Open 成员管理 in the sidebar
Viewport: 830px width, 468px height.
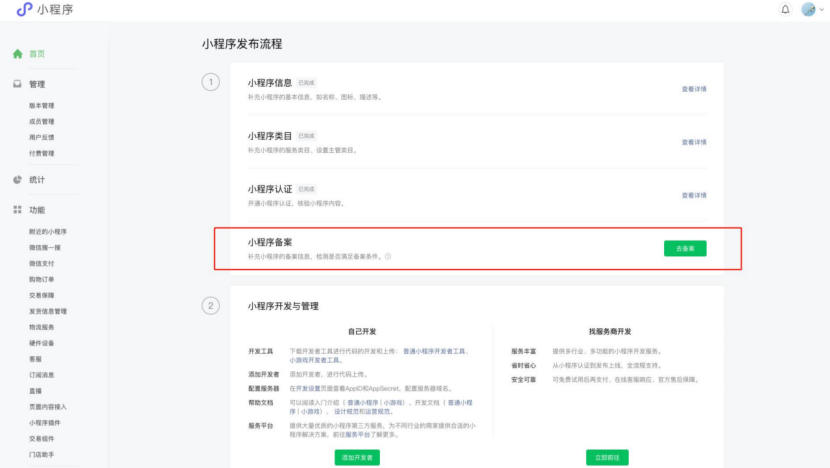(42, 122)
